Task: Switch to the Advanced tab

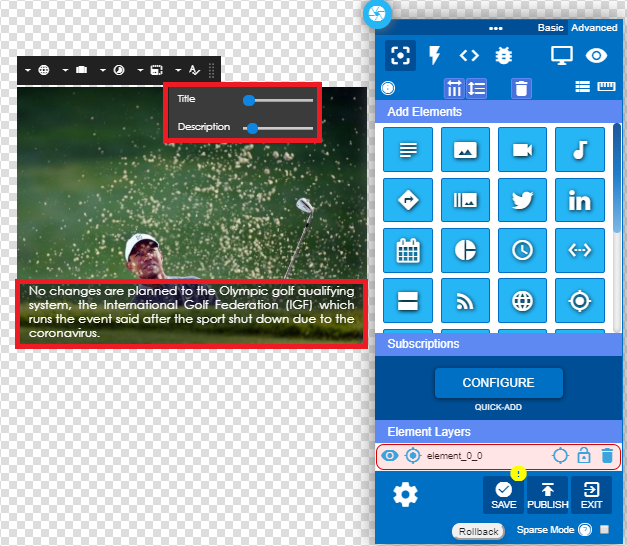Action: pyautogui.click(x=594, y=28)
